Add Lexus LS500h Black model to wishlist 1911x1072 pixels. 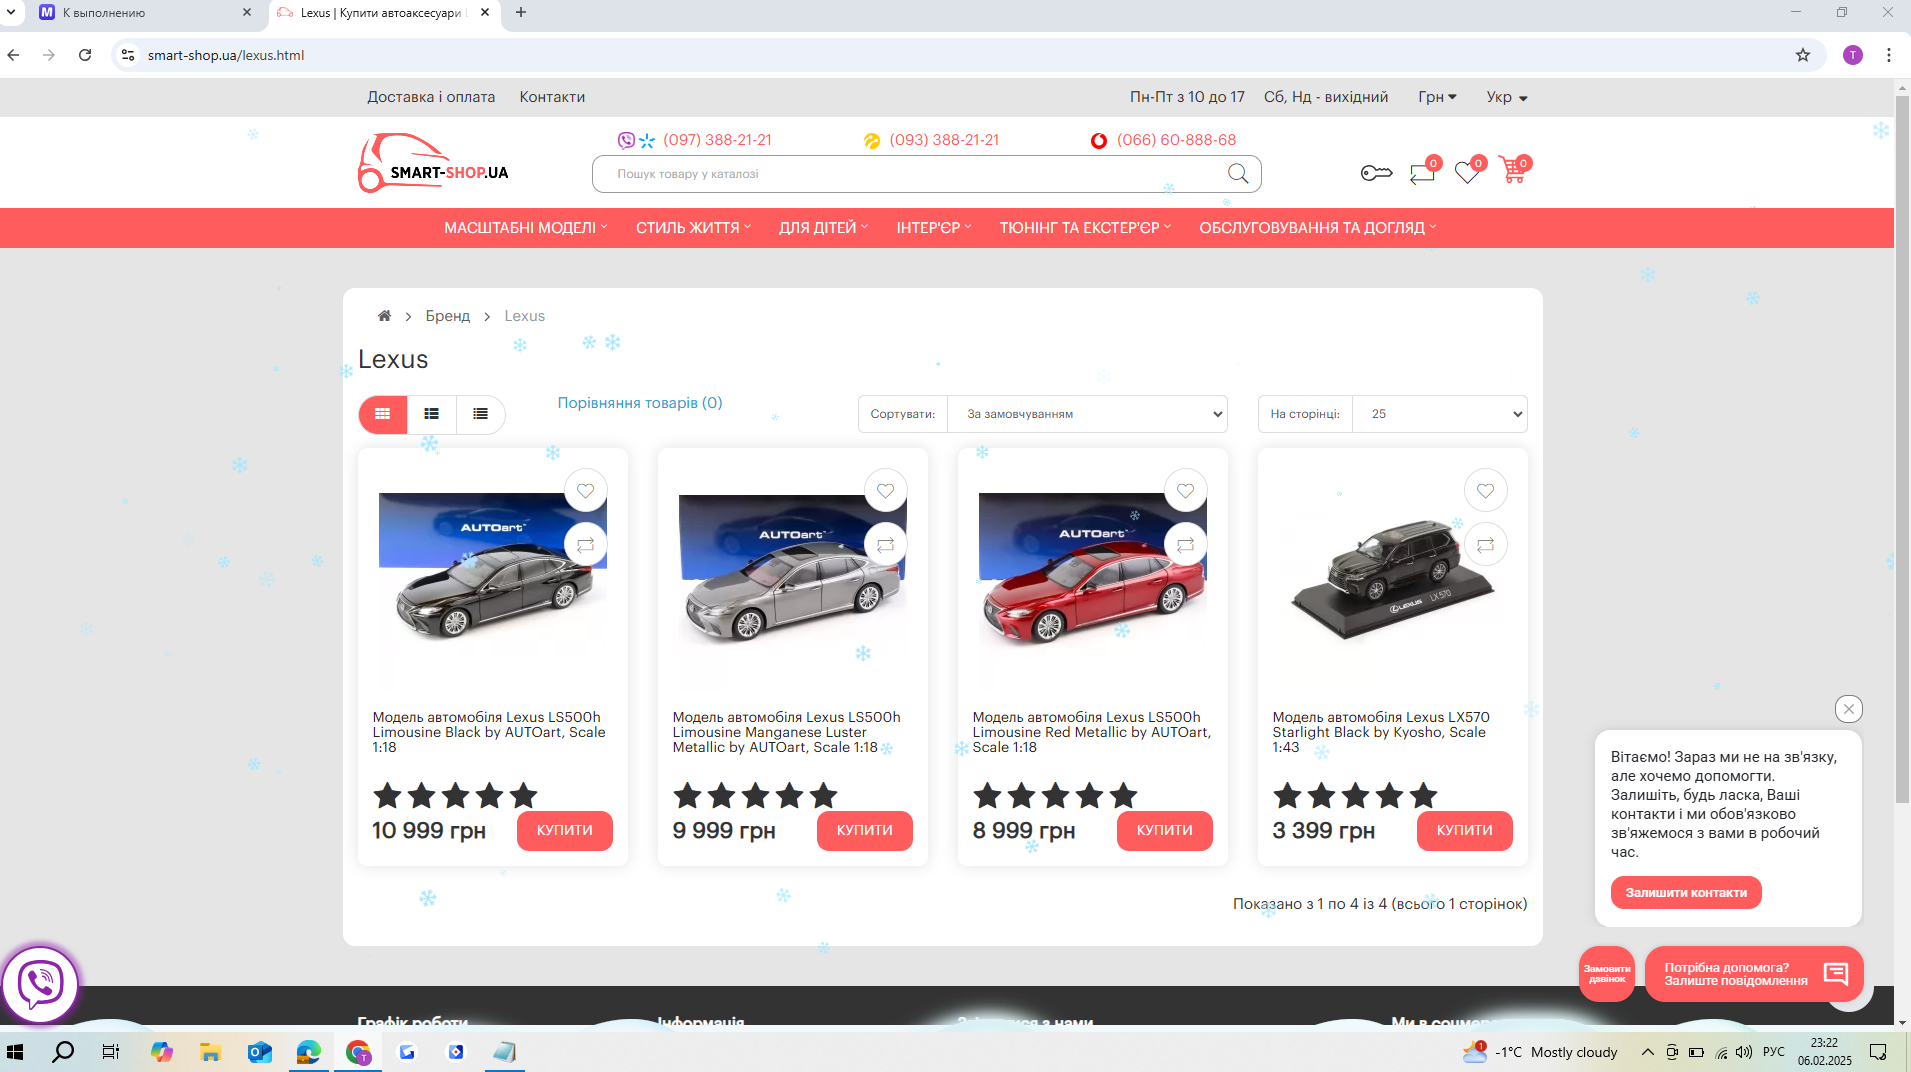tap(585, 491)
